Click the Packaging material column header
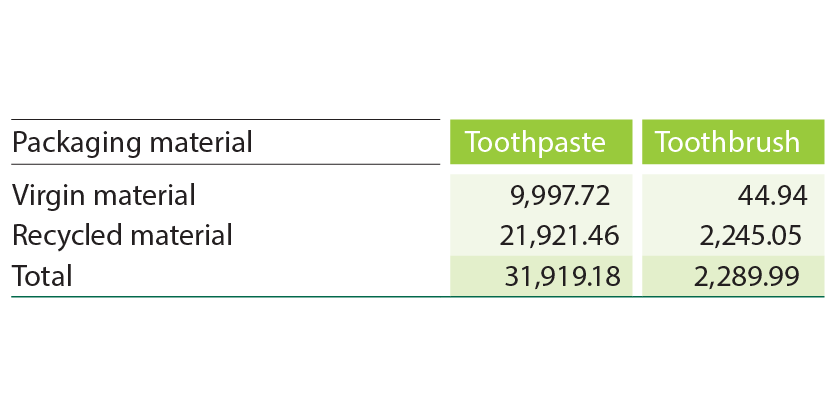 (131, 142)
